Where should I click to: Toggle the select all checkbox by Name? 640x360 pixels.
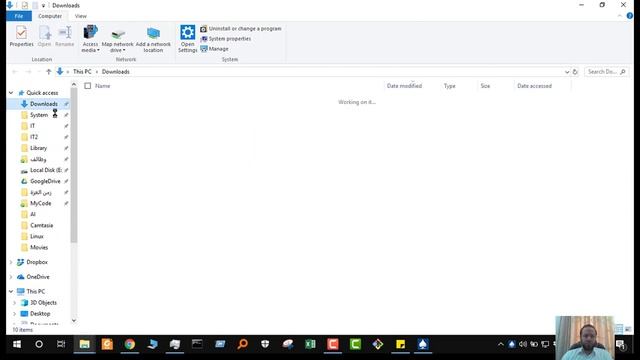pyautogui.click(x=88, y=86)
